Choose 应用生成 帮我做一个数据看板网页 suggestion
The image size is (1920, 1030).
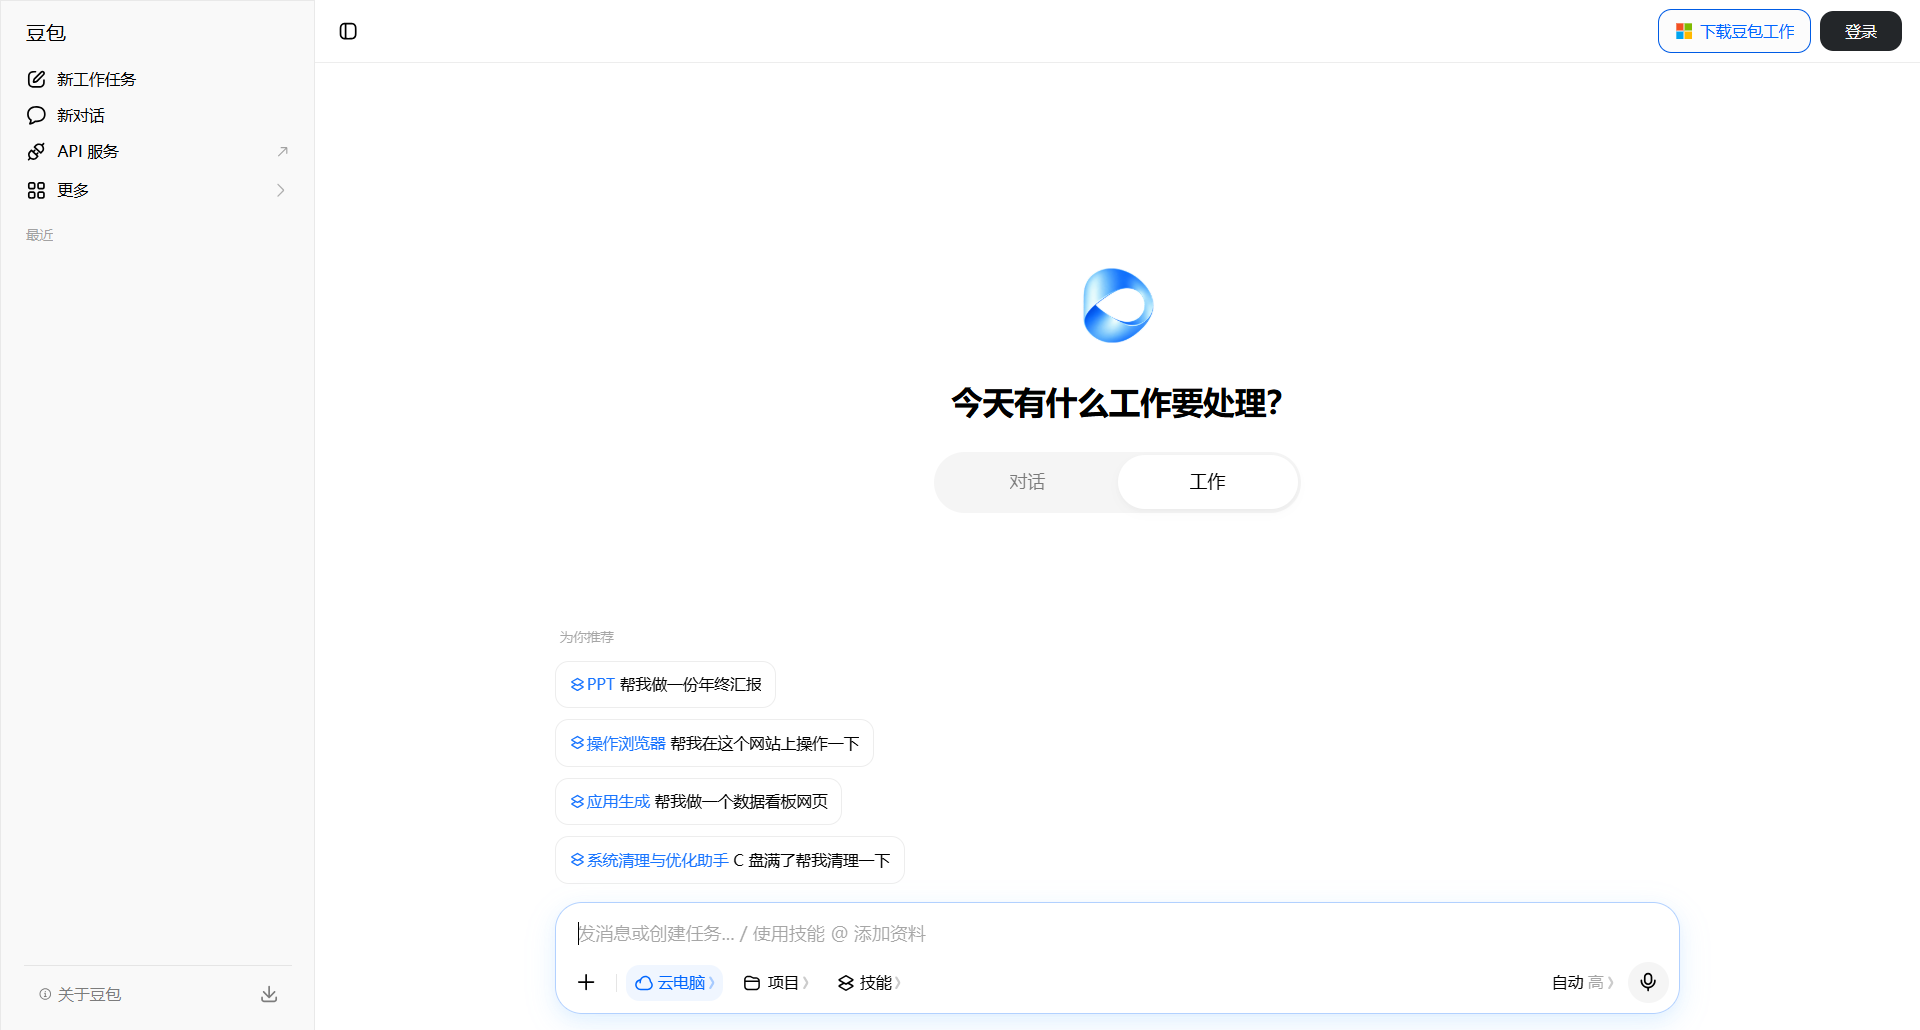tap(698, 802)
